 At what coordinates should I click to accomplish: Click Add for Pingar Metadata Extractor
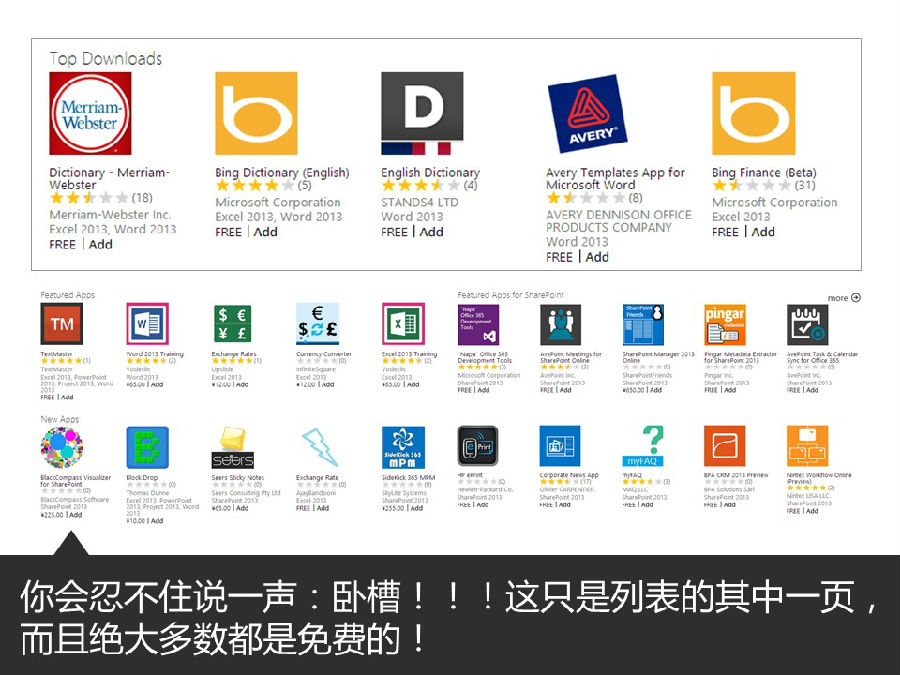pos(730,390)
